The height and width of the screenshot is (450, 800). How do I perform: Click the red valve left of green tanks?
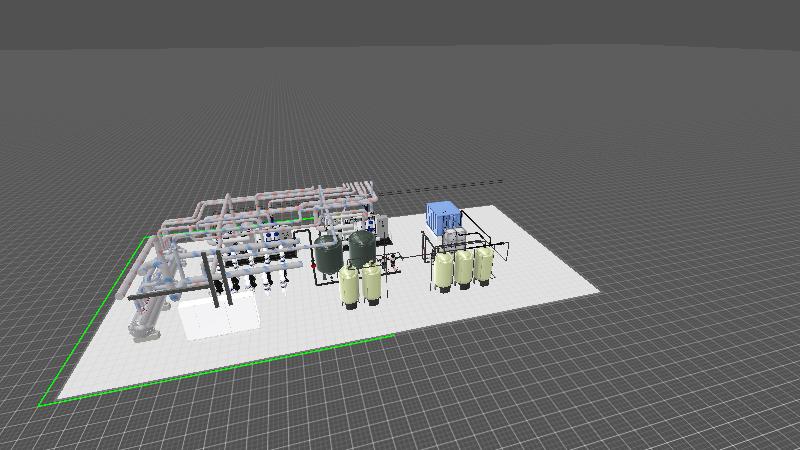[314, 267]
